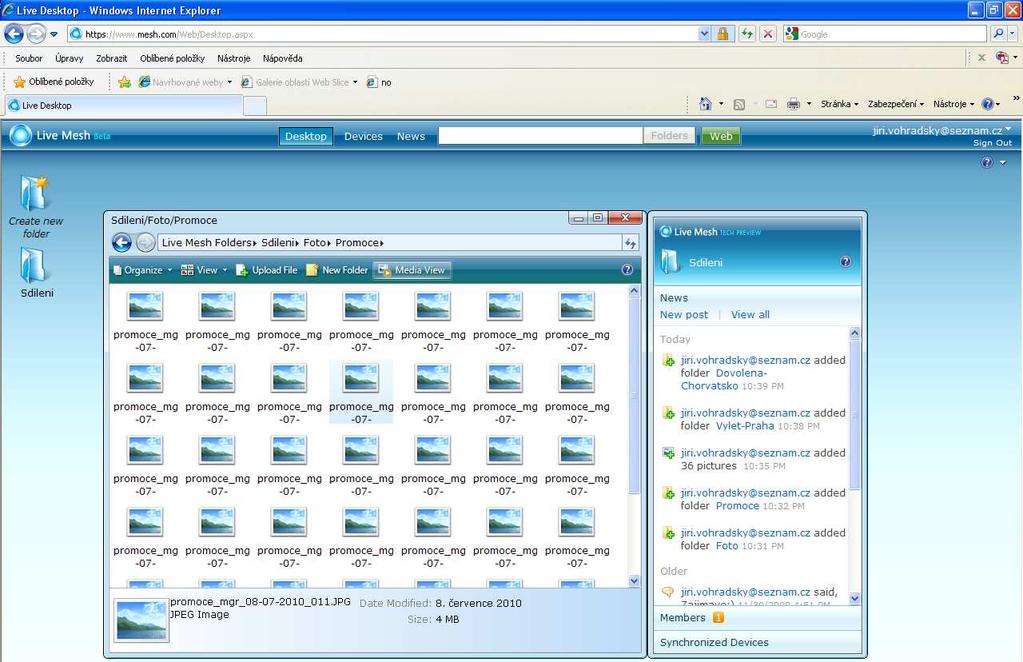Refresh the page with the browser refresh icon
The height and width of the screenshot is (662, 1023).
[746, 34]
